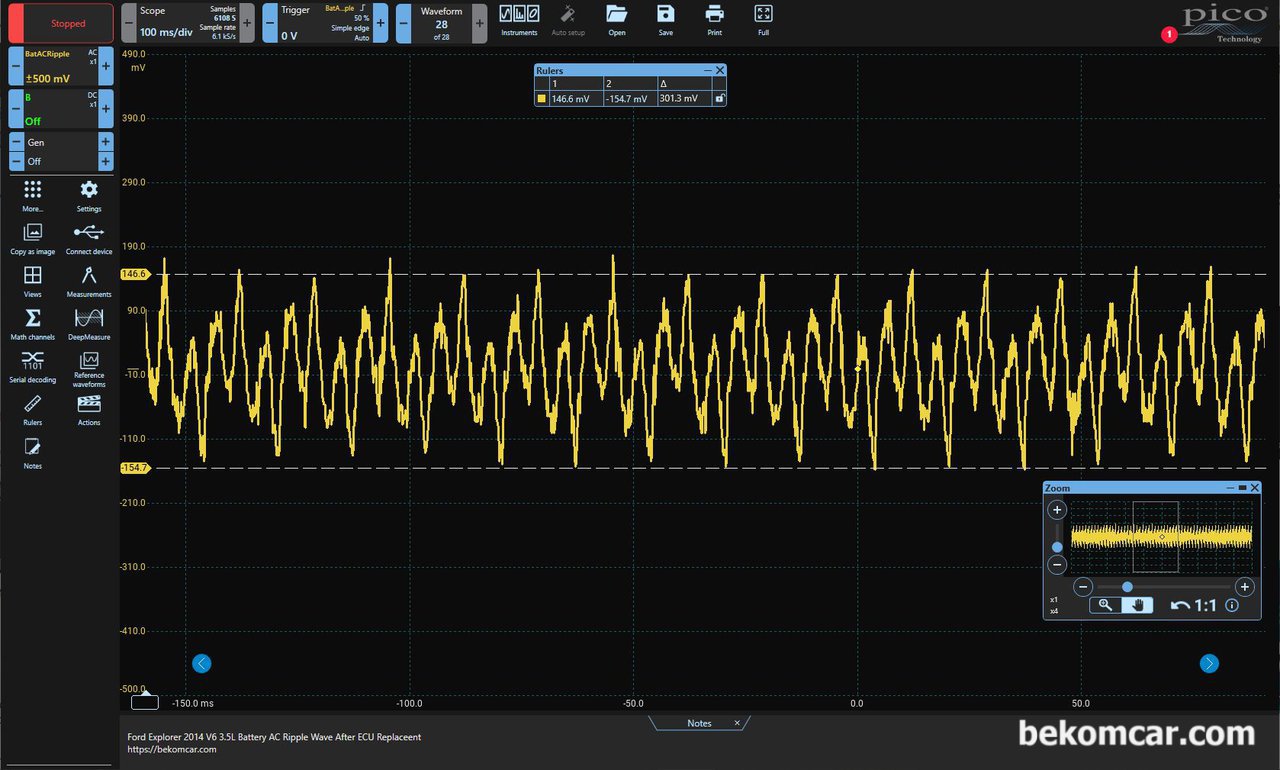Click Waveform buffer plus button
Viewport: 1280px width, 770px height.
tap(480, 23)
